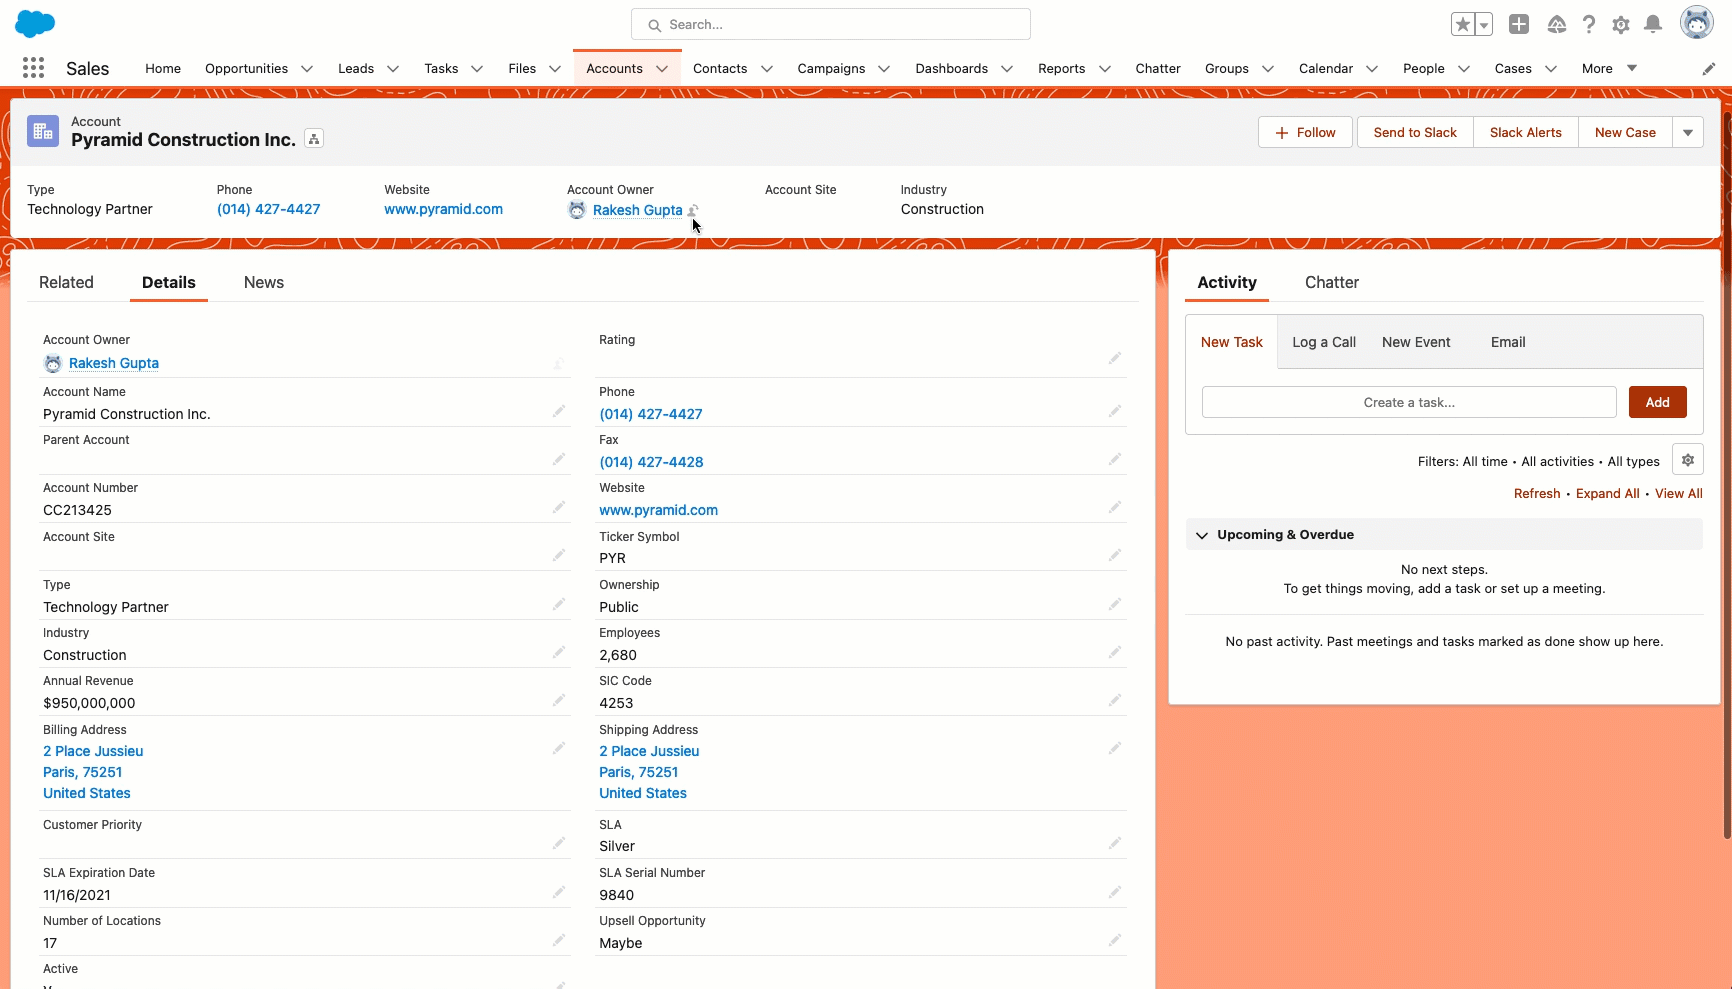The width and height of the screenshot is (1732, 989).
Task: Switch to the Related tab
Action: pyautogui.click(x=66, y=282)
